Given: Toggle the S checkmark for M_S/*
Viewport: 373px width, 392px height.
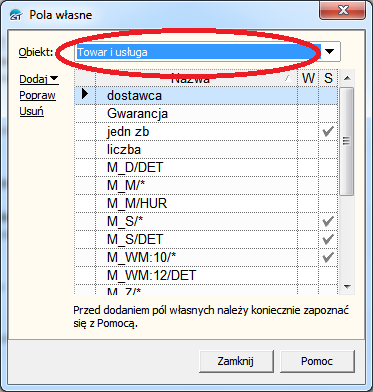Looking at the screenshot, I should pos(328,222).
